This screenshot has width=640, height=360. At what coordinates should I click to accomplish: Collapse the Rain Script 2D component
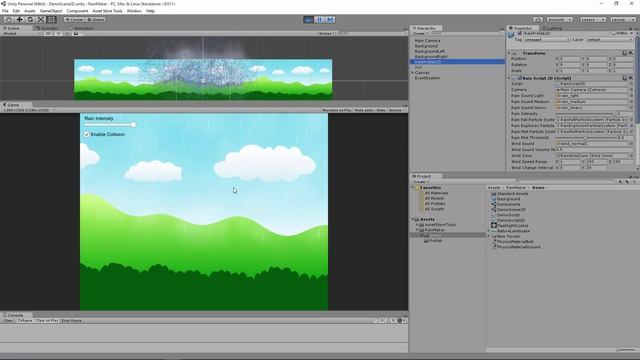tap(509, 78)
